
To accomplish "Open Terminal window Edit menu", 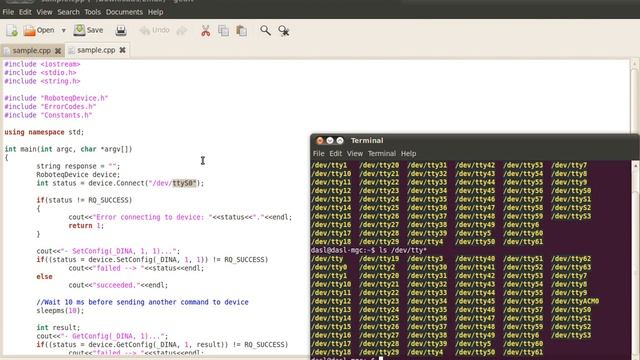I will [336, 153].
